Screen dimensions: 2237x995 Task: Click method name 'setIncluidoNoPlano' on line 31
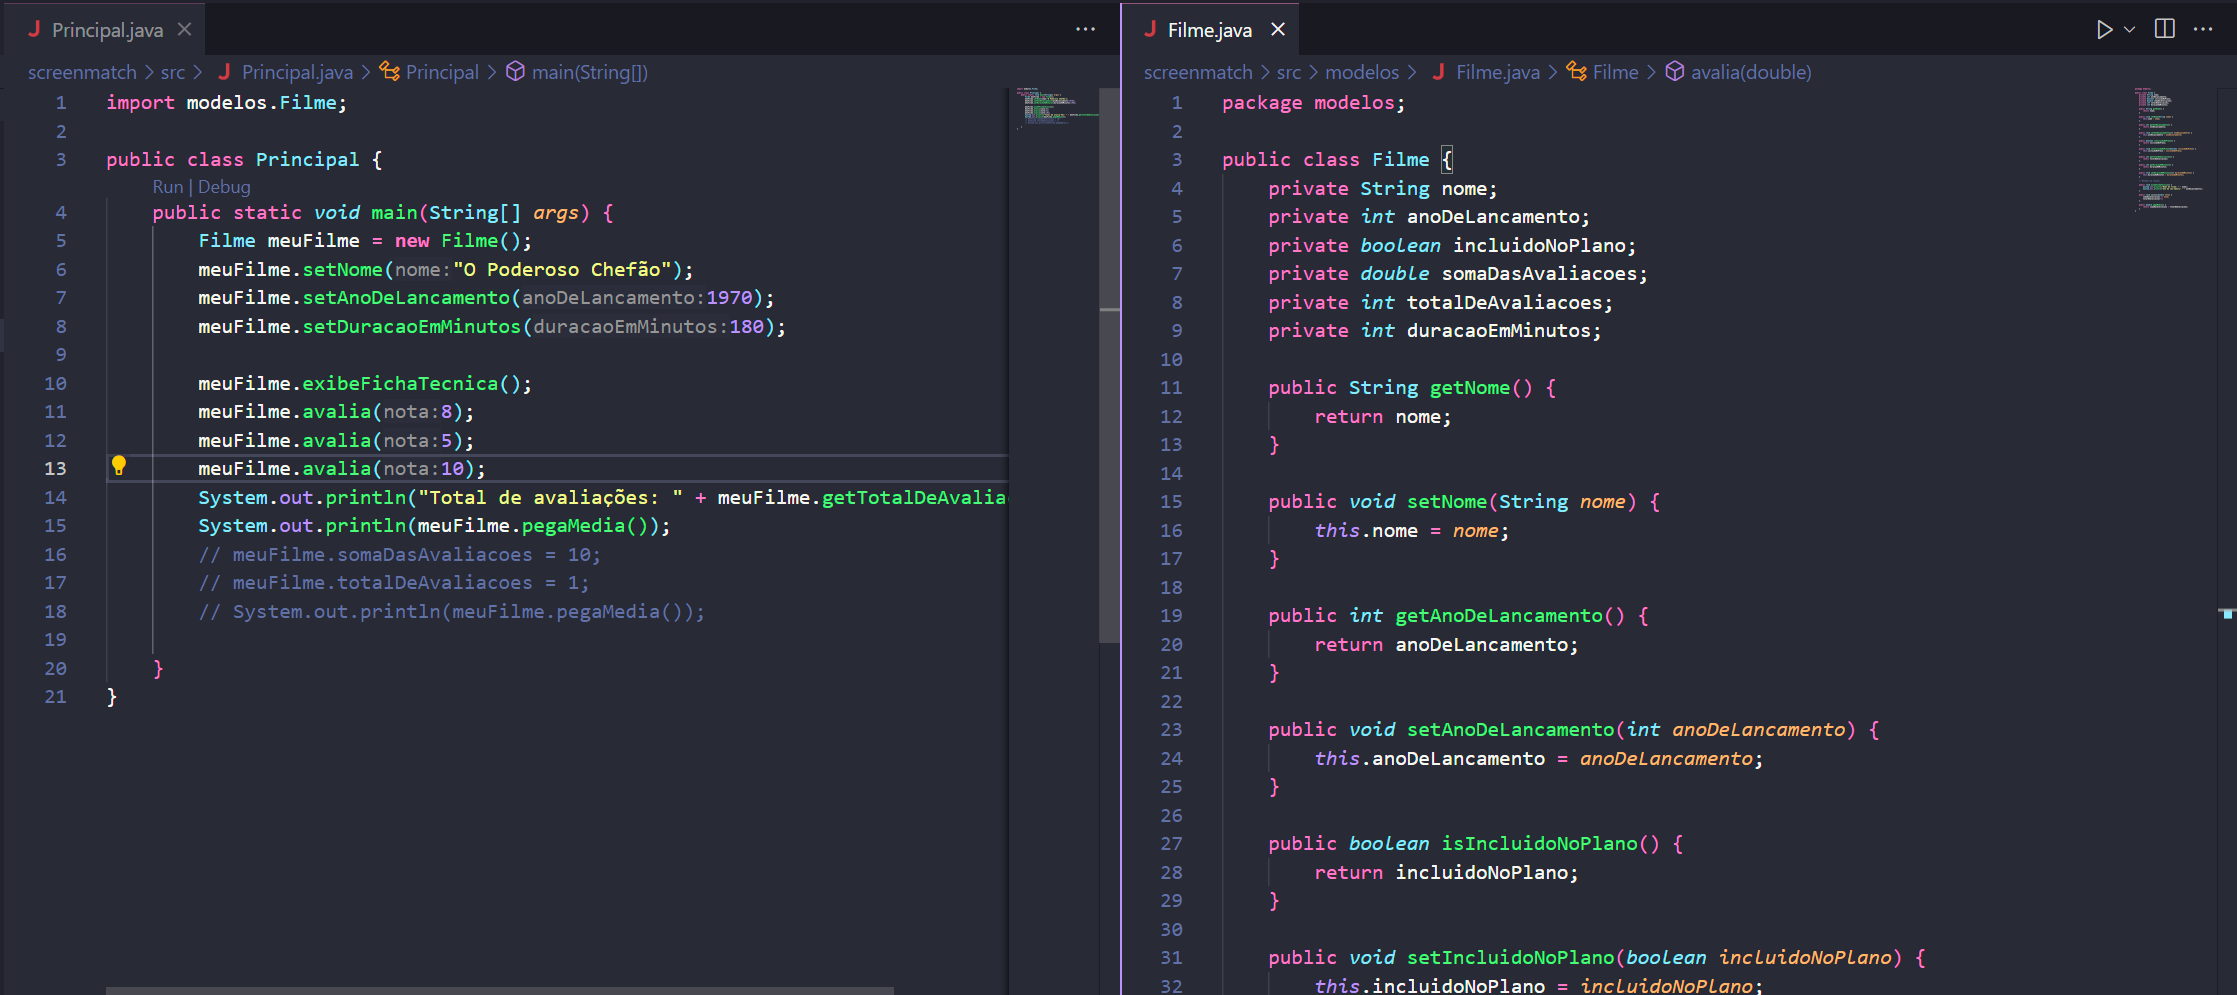[1510, 957]
